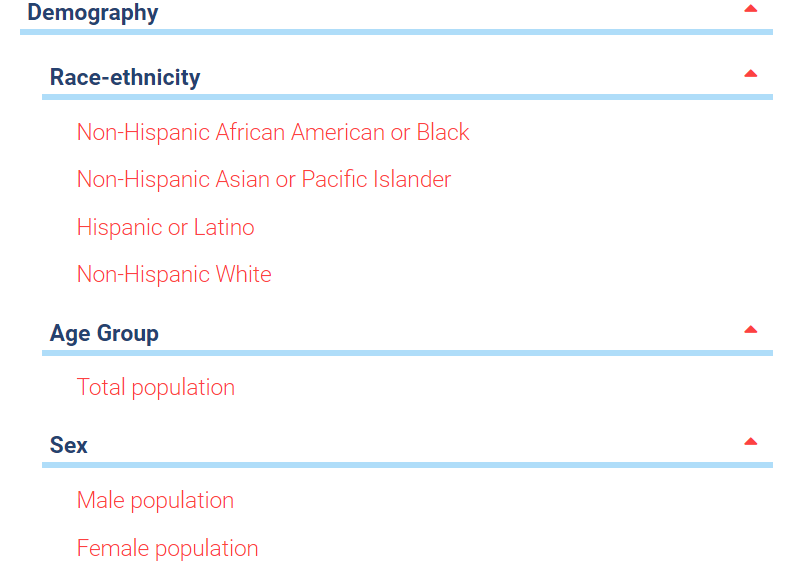Choose the Hispanic or Latino link
Viewport: 802px width, 577px height.
point(165,227)
